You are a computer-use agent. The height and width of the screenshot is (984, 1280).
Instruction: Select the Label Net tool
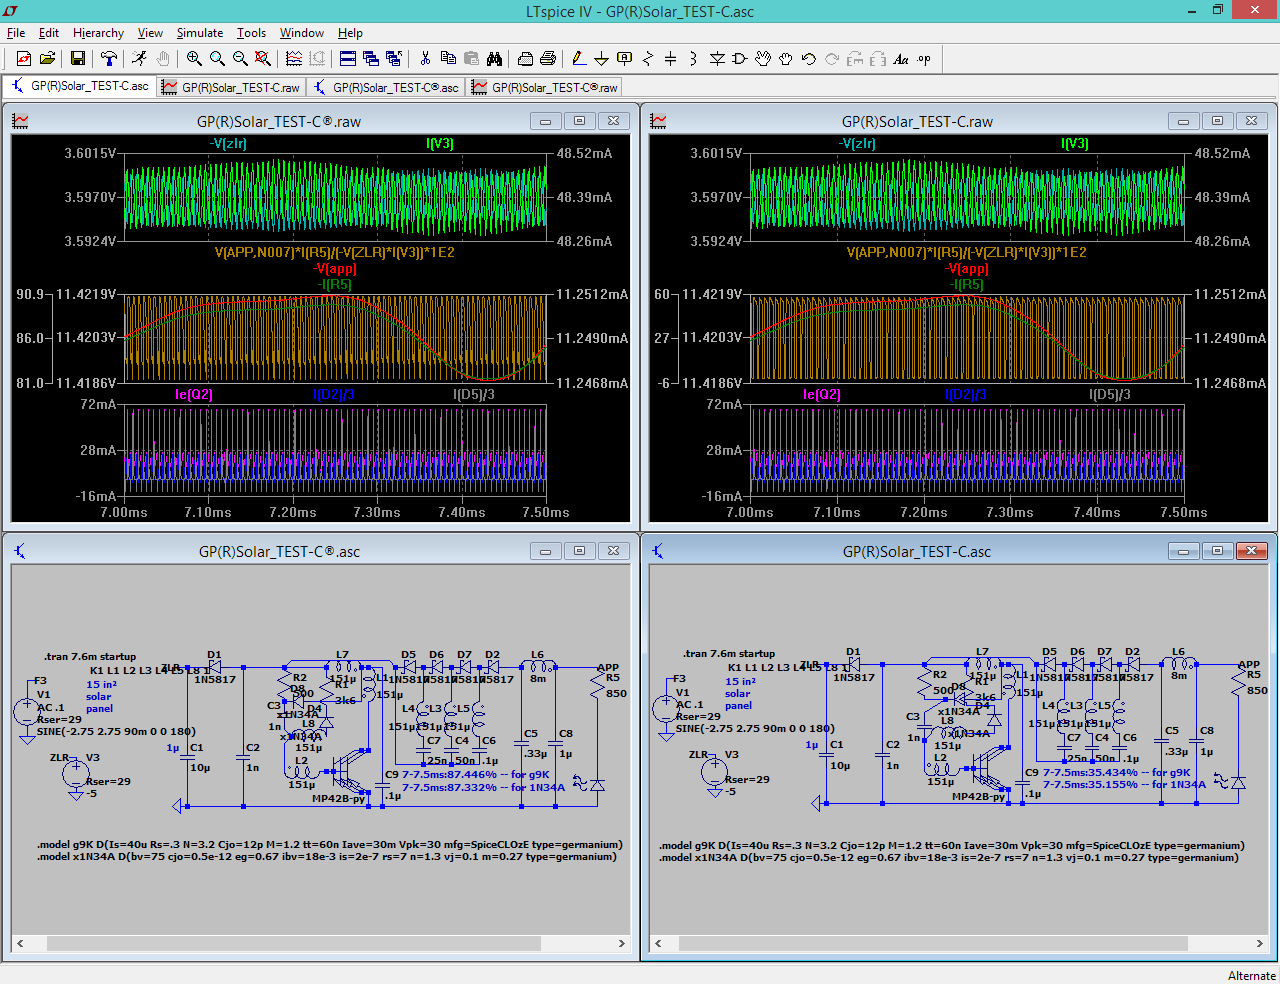coord(625,59)
